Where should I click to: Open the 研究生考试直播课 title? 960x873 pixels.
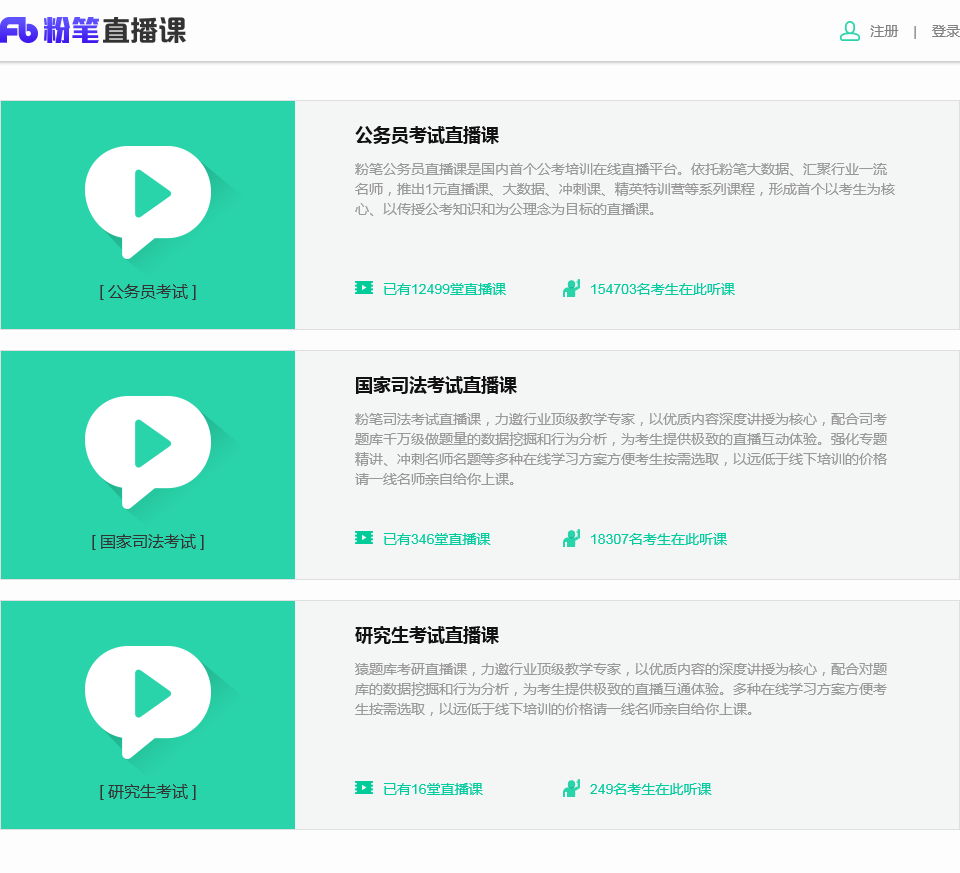[x=427, y=635]
